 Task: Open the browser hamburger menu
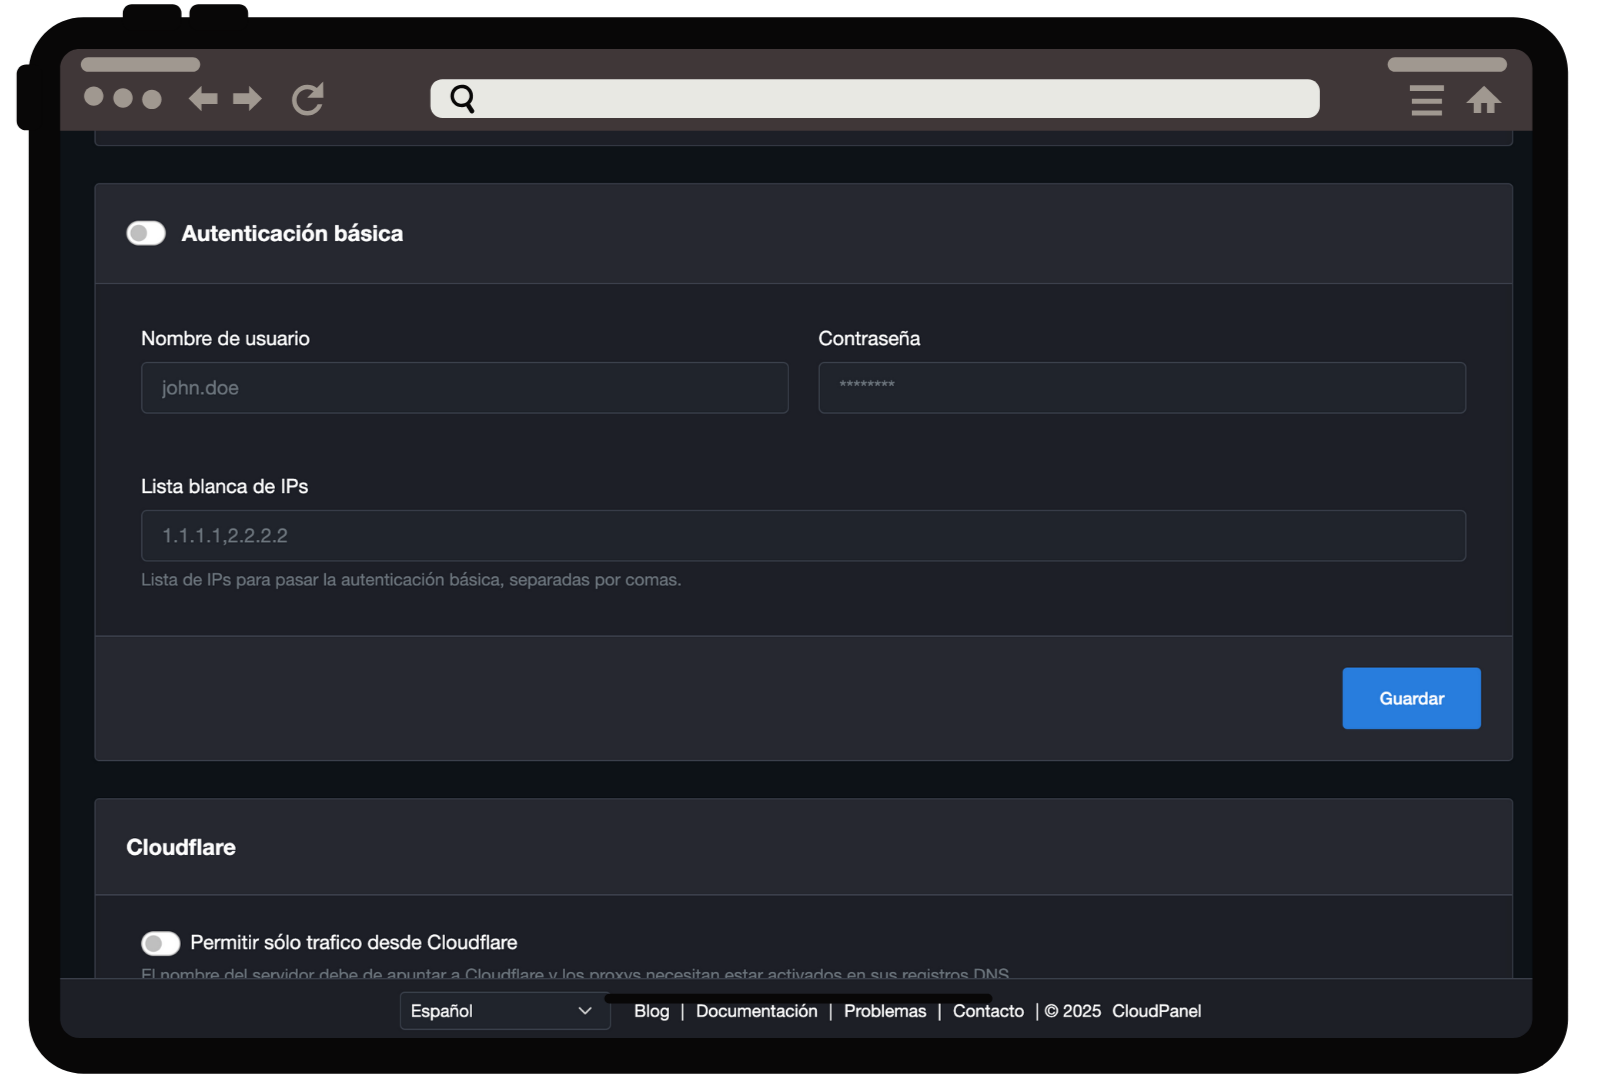click(x=1426, y=100)
